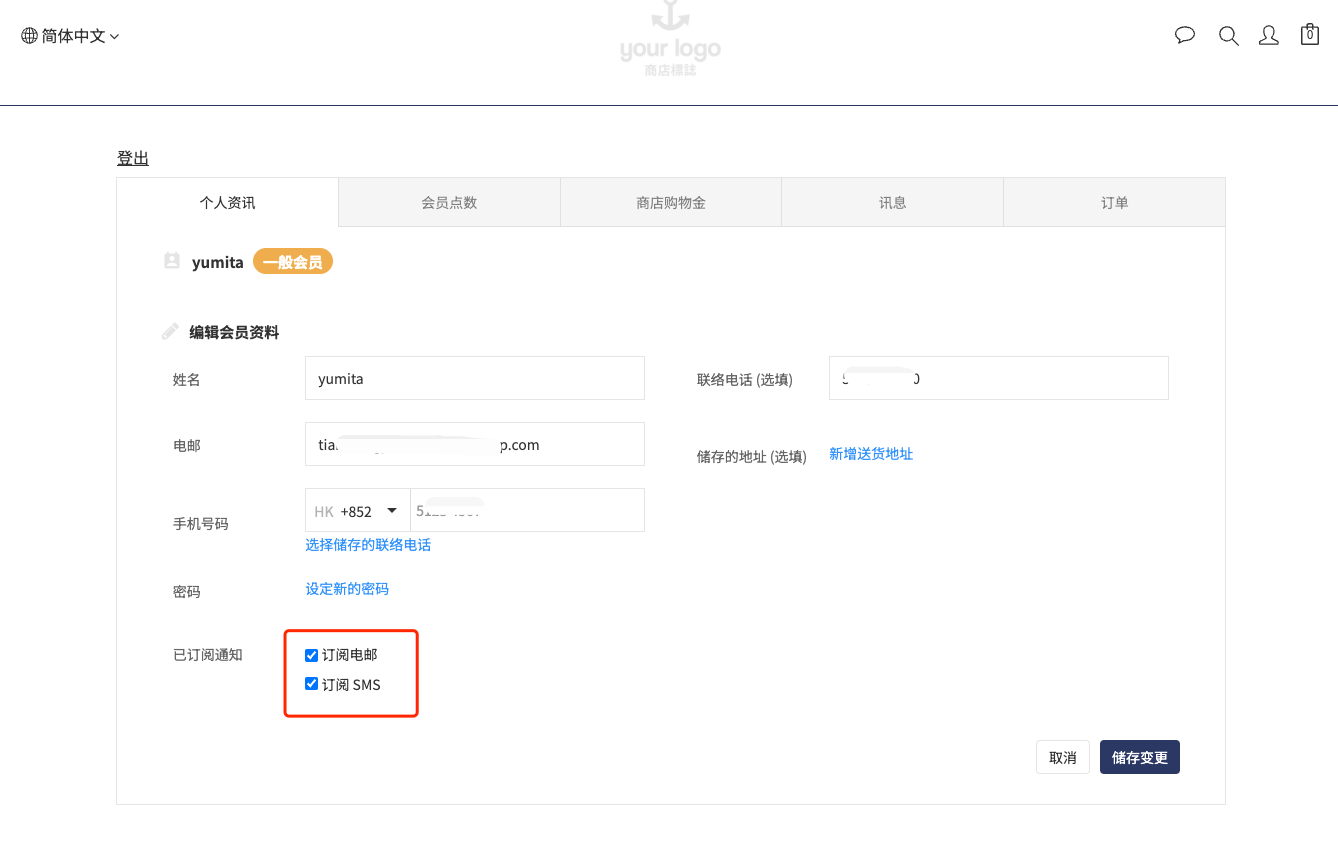
Task: Open the chat message bubble icon
Action: [x=1185, y=36]
